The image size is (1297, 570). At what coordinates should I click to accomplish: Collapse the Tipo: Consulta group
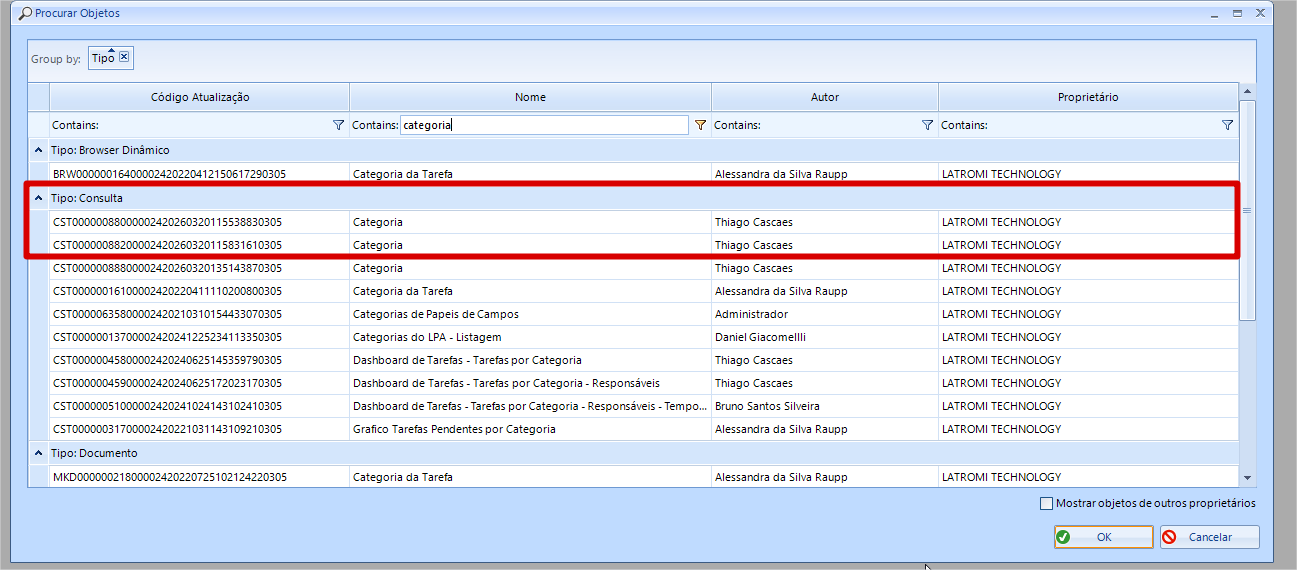point(38,198)
